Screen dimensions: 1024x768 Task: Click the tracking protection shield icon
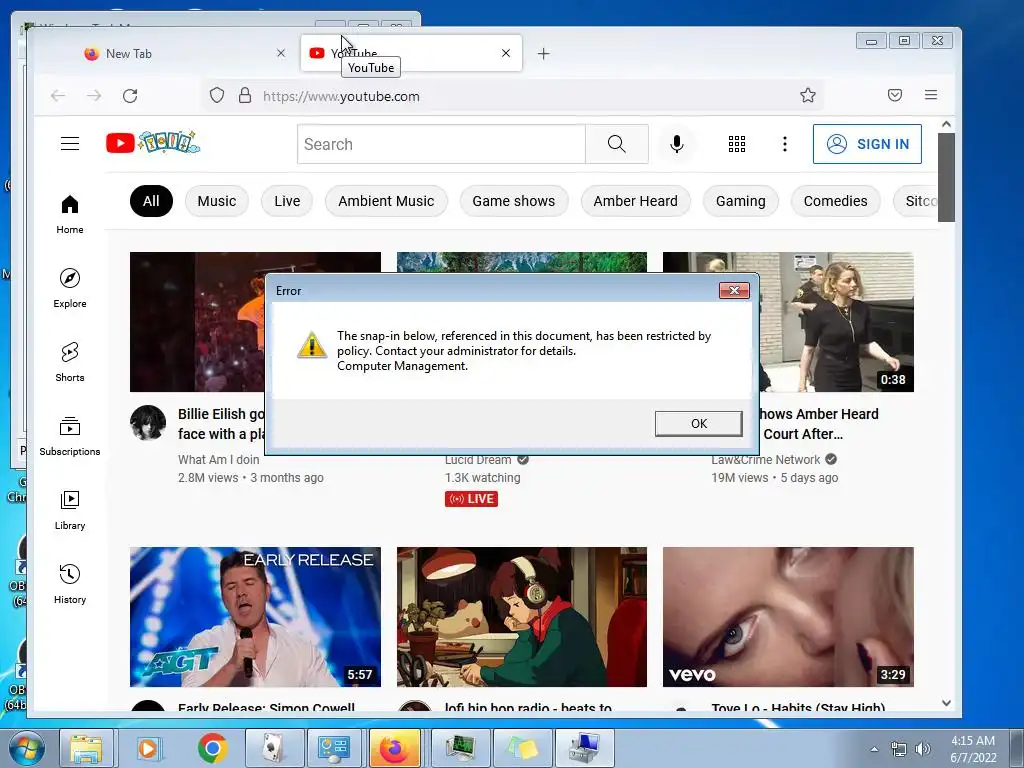(217, 96)
